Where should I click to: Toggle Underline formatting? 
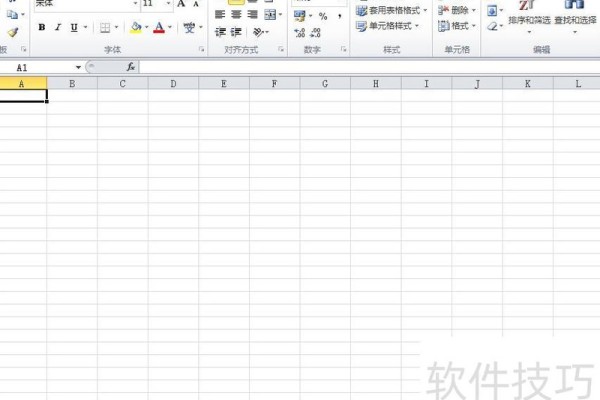74,27
